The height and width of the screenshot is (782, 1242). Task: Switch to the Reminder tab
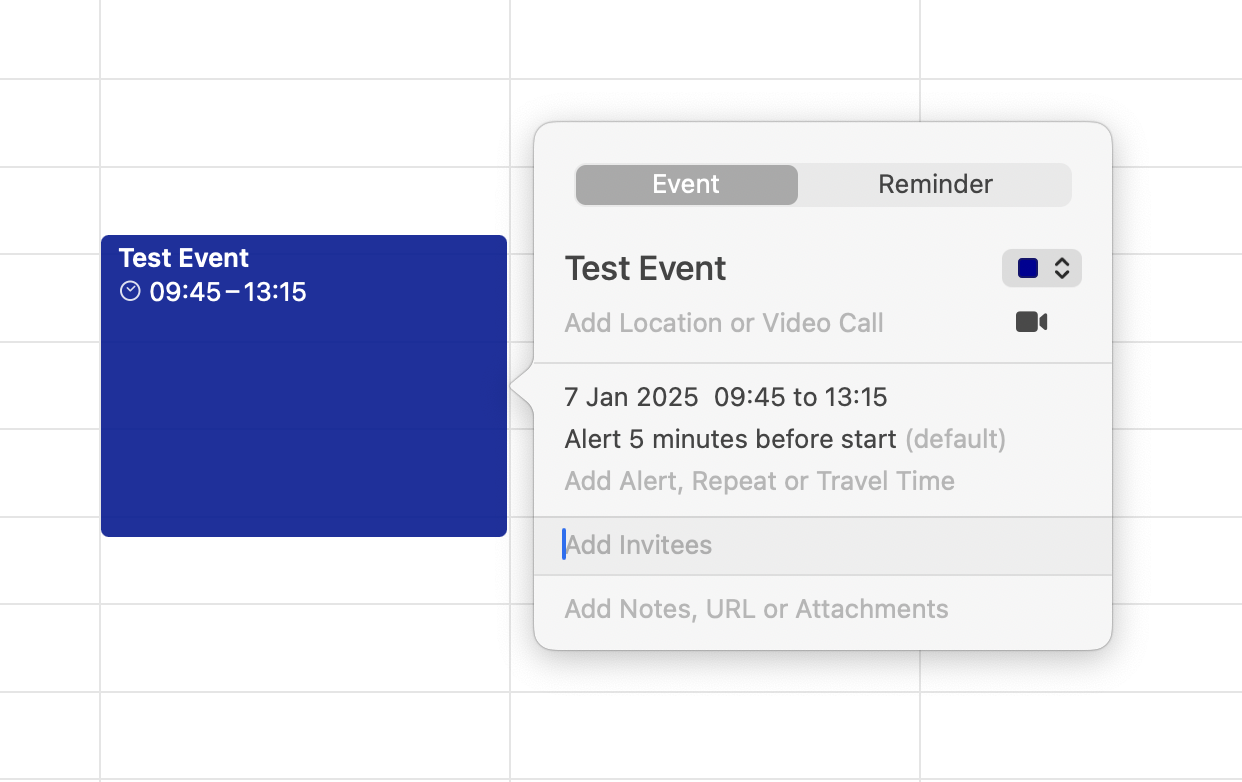pyautogui.click(x=935, y=185)
